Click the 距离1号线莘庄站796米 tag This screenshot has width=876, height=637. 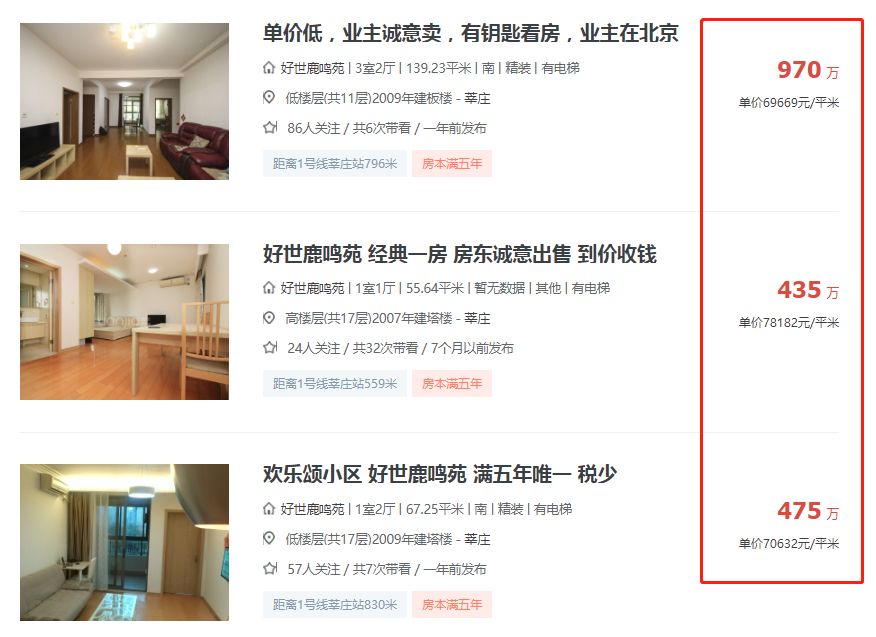coord(335,164)
